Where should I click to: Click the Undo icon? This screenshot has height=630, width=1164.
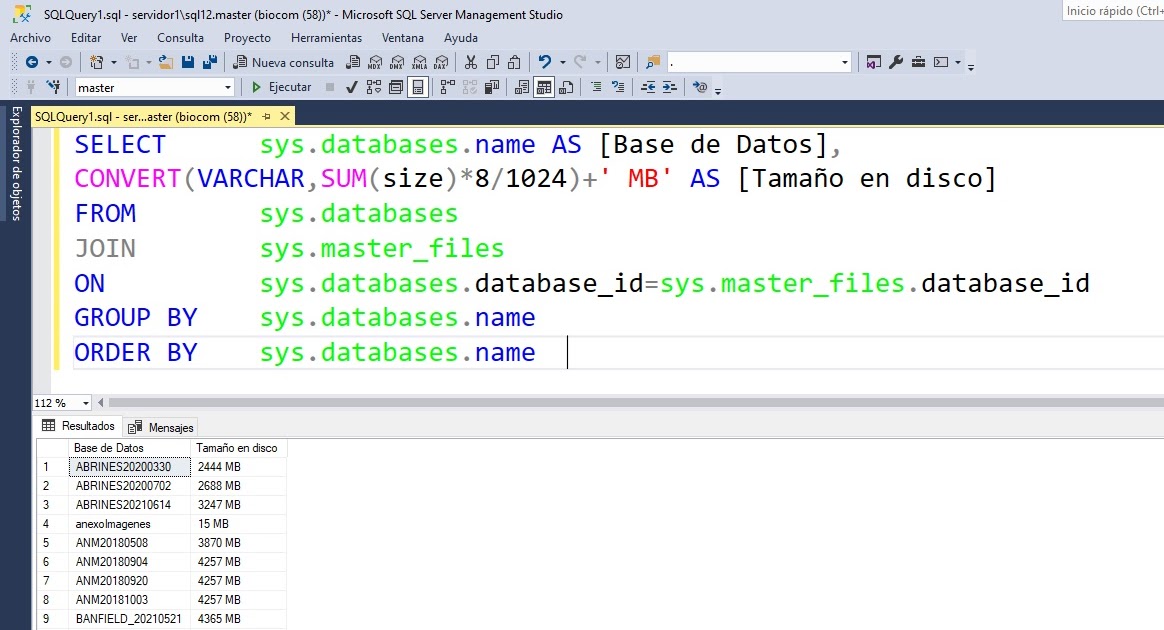pos(547,62)
